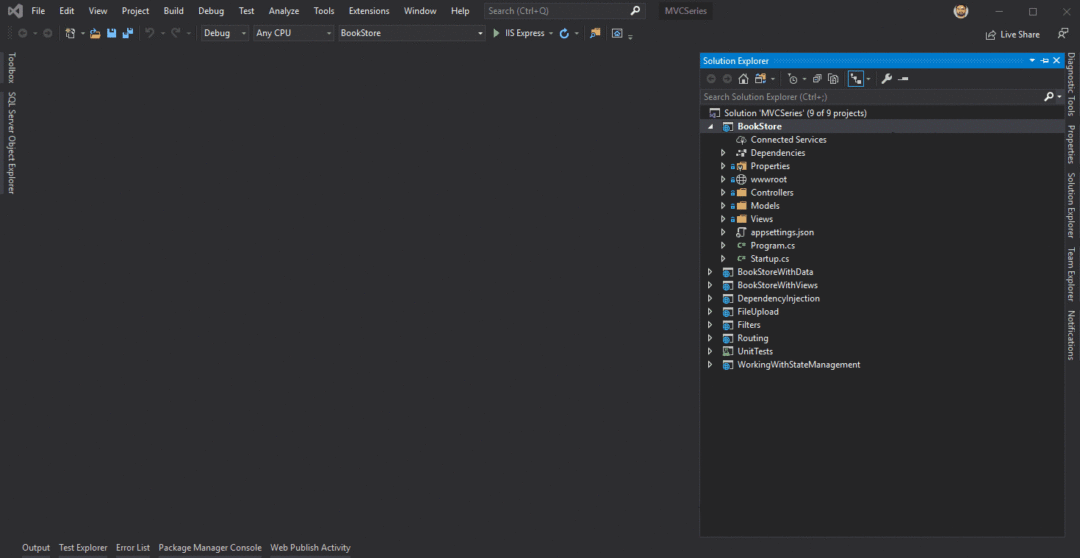
Task: Open the Debug configuration dropdown
Action: 225,33
